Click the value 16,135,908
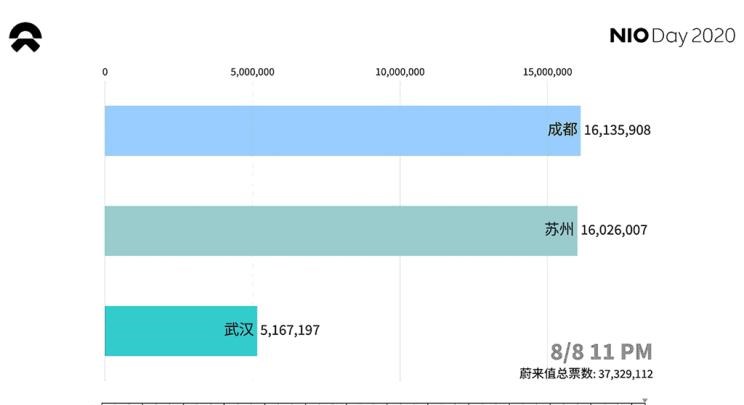The image size is (744, 405). point(617,130)
